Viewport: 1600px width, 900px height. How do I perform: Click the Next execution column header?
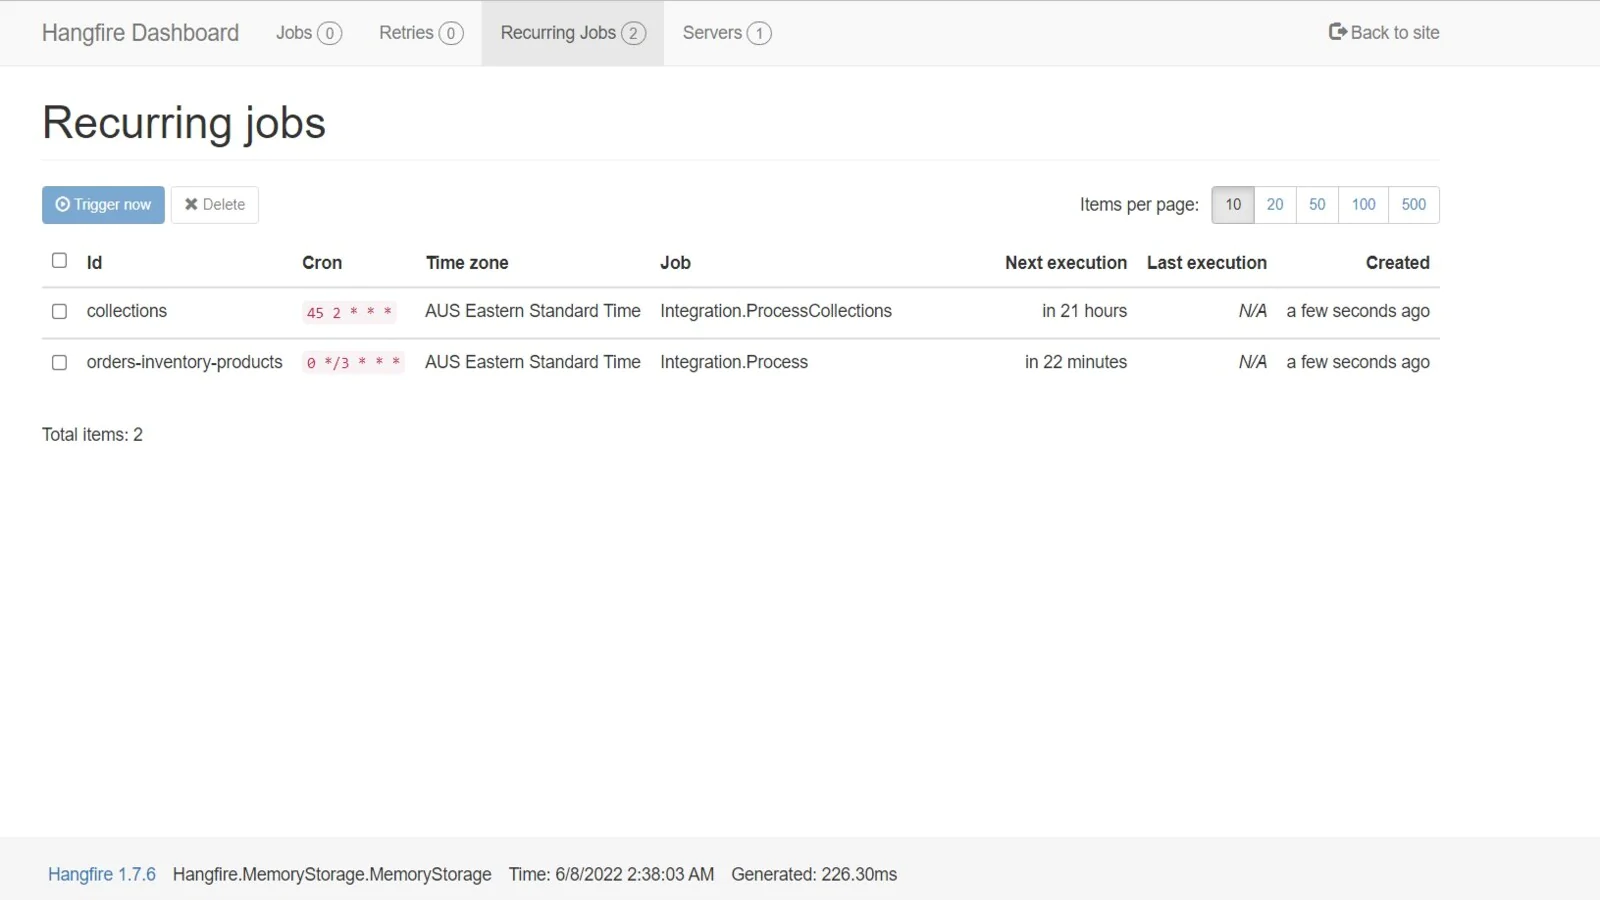(x=1066, y=263)
